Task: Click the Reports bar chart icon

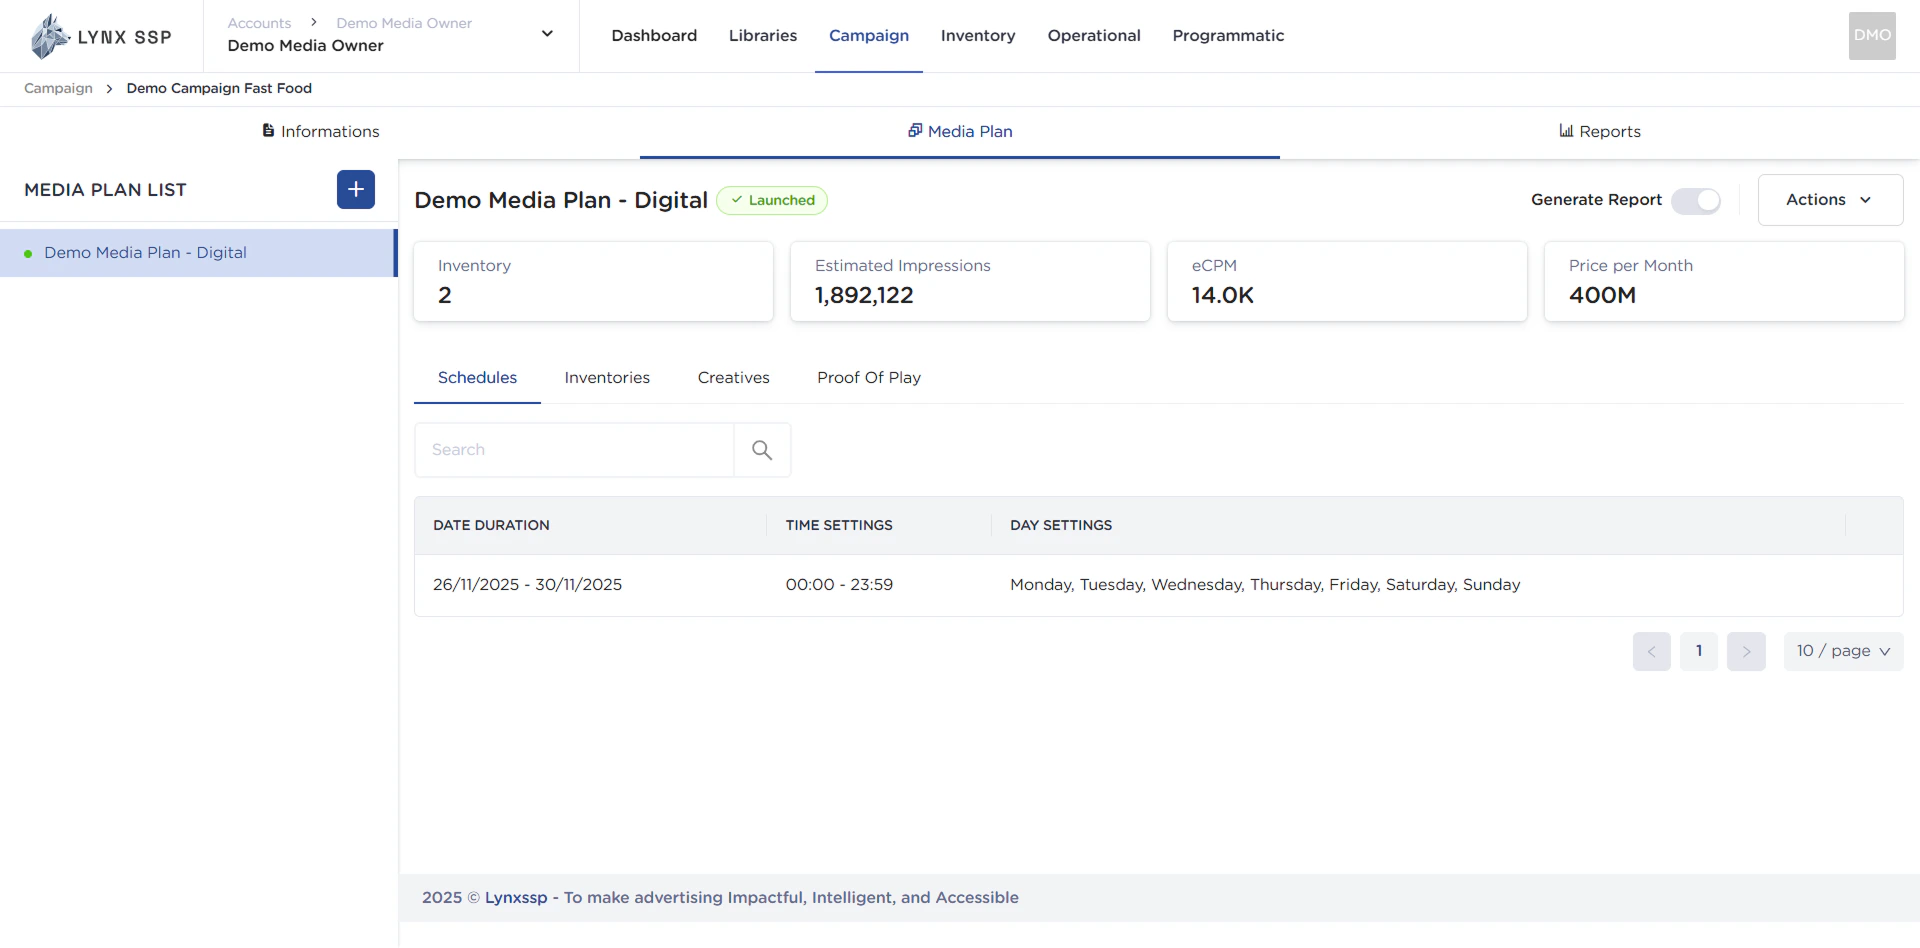Action: pyautogui.click(x=1566, y=130)
